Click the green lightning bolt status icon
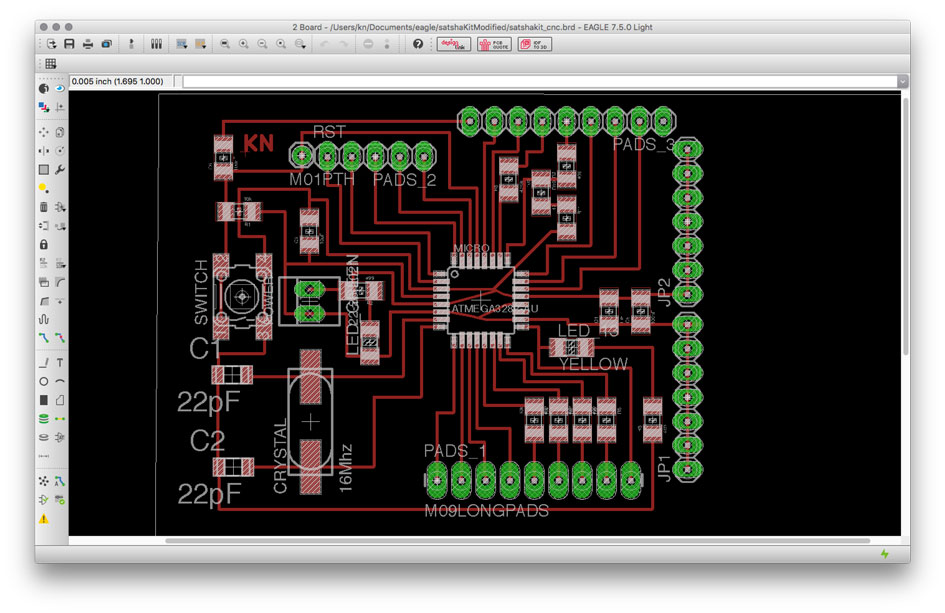 885,553
